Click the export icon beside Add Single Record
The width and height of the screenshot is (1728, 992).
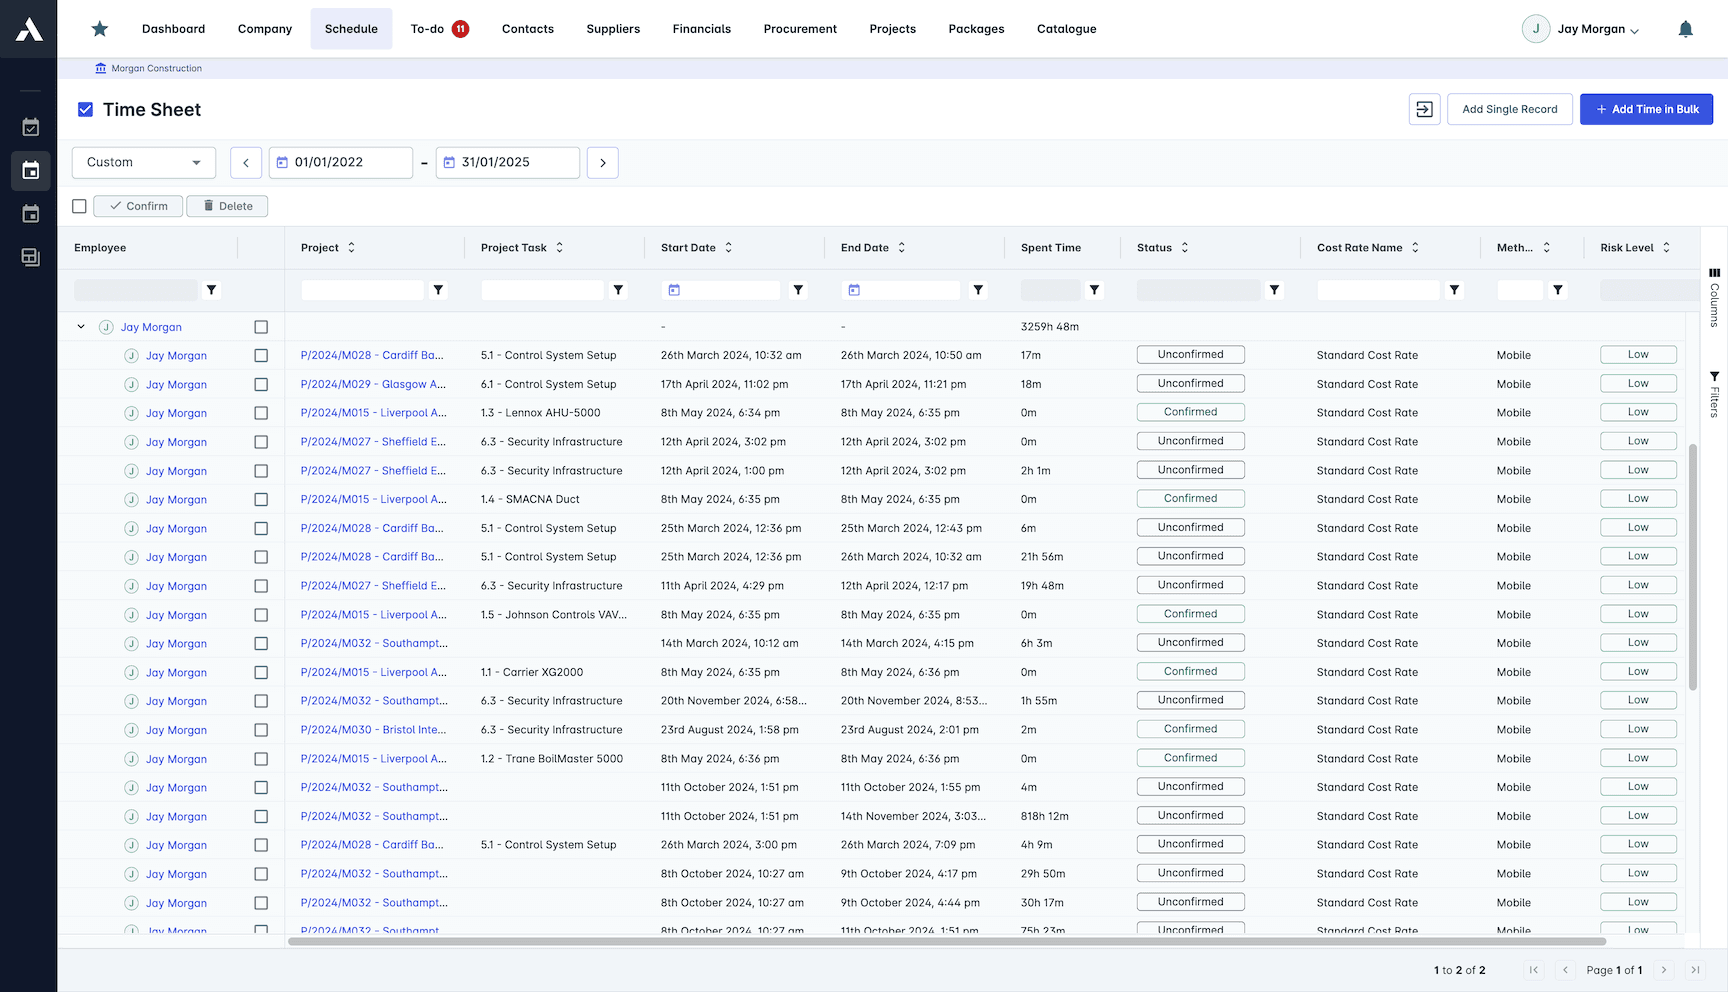1424,109
